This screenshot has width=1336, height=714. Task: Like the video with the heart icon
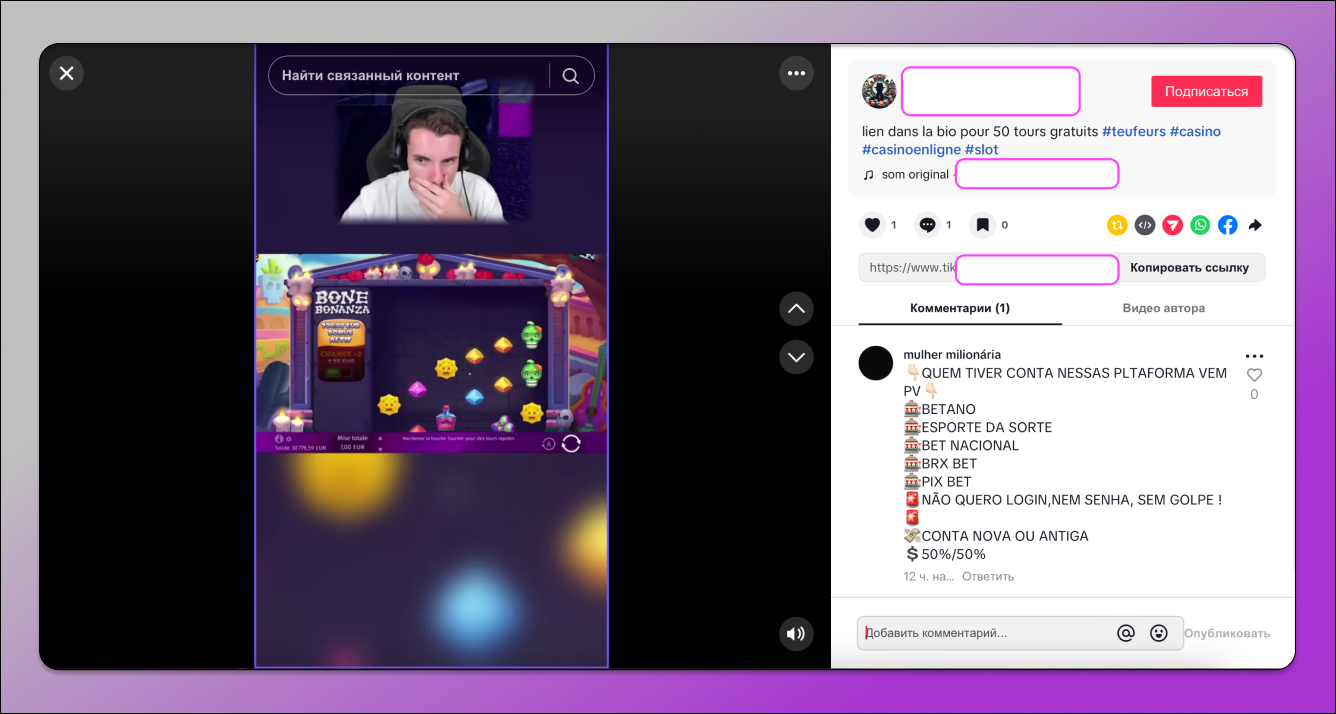tap(872, 224)
